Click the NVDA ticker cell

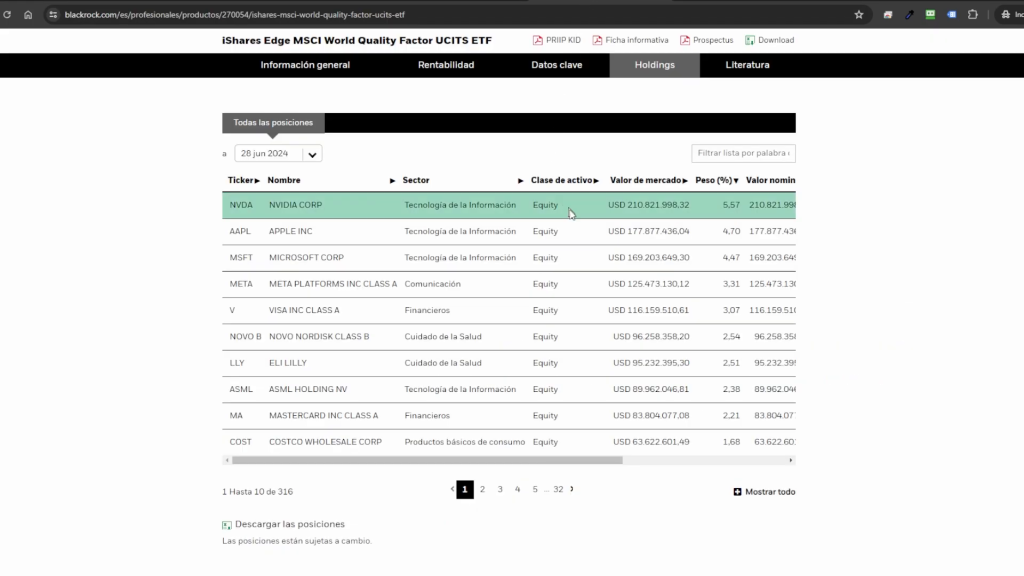[x=241, y=205]
